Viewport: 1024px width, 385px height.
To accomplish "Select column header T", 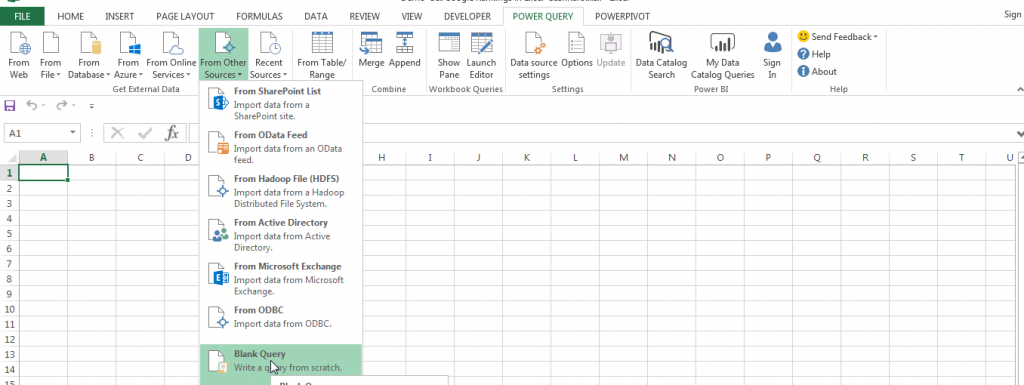I will [x=961, y=157].
